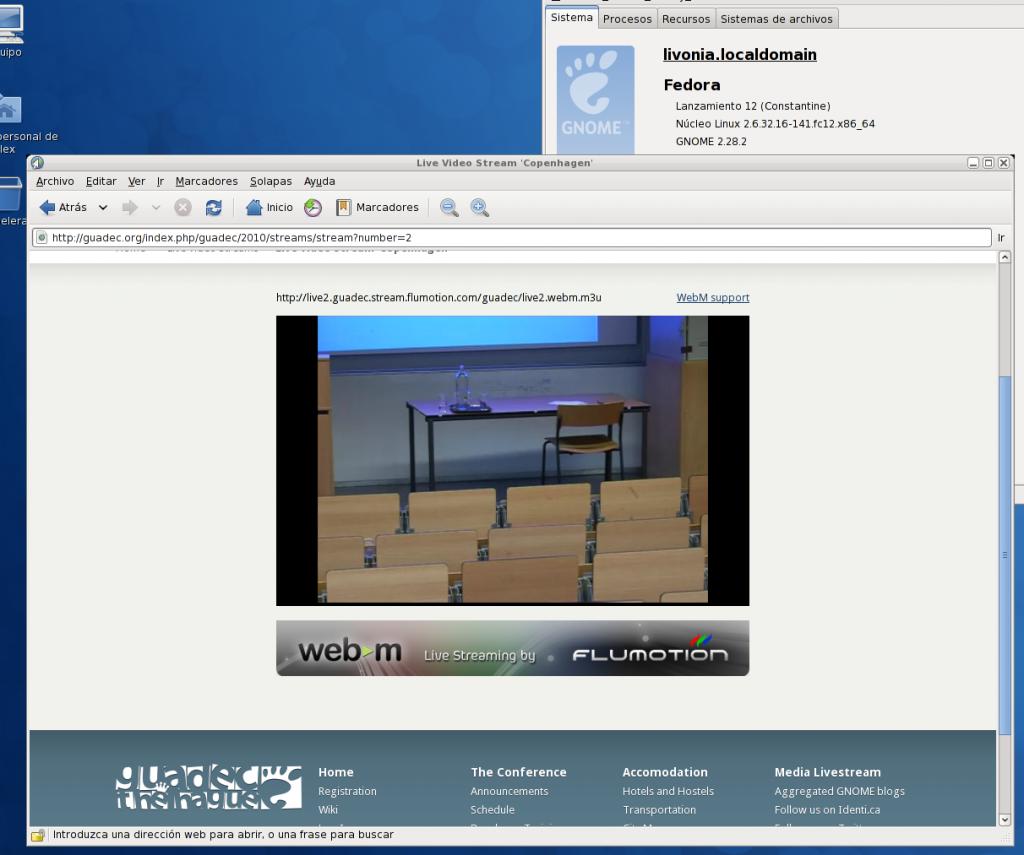1024x855 pixels.
Task: Open the Ayuda menu
Action: [x=319, y=182]
